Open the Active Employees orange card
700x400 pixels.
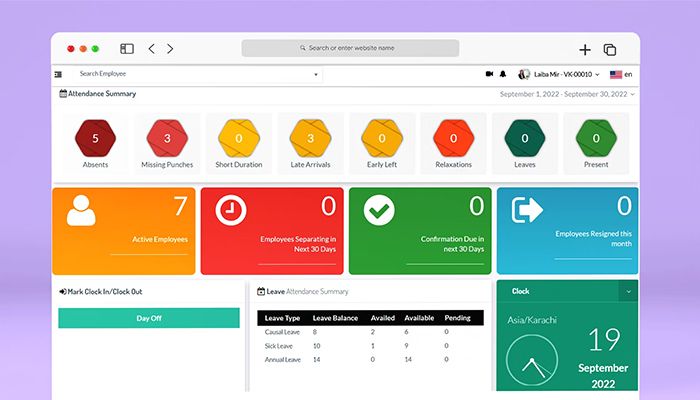click(124, 231)
